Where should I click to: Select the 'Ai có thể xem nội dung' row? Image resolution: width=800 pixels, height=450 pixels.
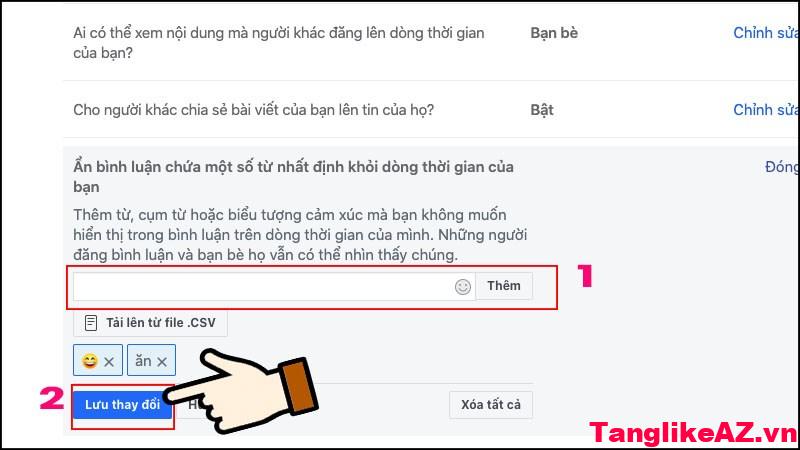(x=431, y=43)
